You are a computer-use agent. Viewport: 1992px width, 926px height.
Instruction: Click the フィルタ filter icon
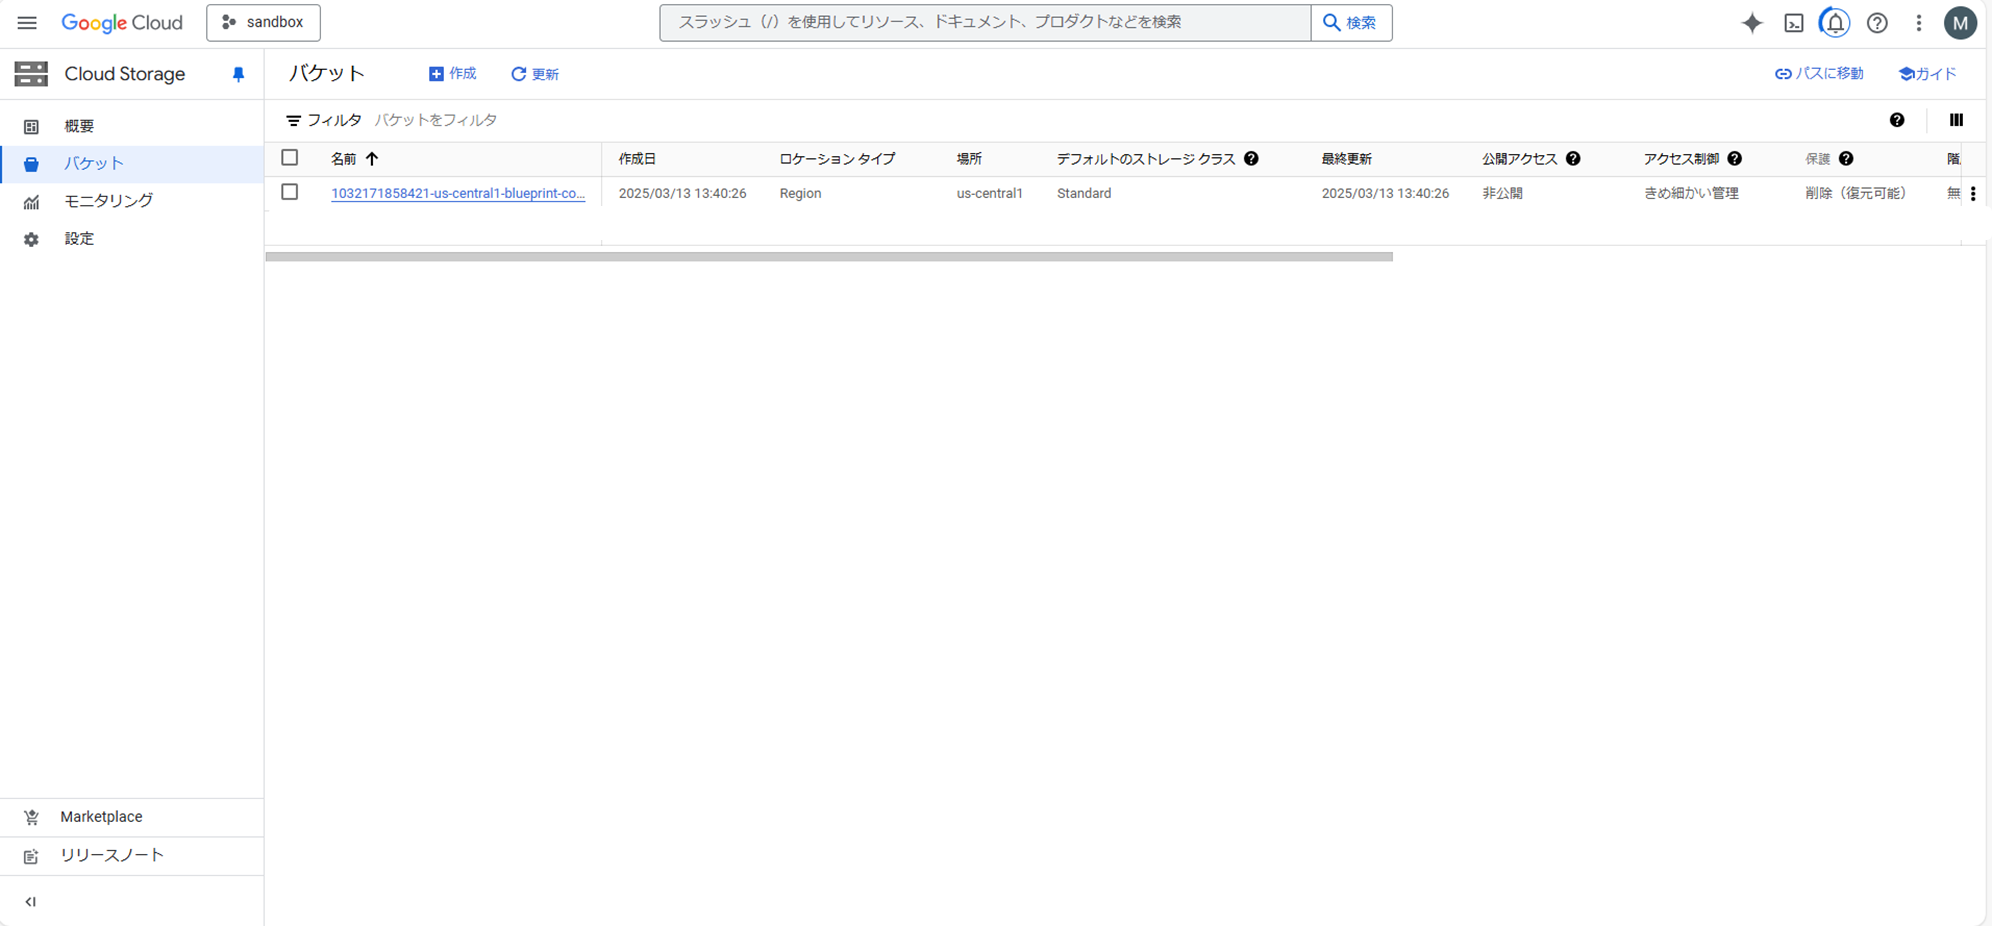pos(293,121)
